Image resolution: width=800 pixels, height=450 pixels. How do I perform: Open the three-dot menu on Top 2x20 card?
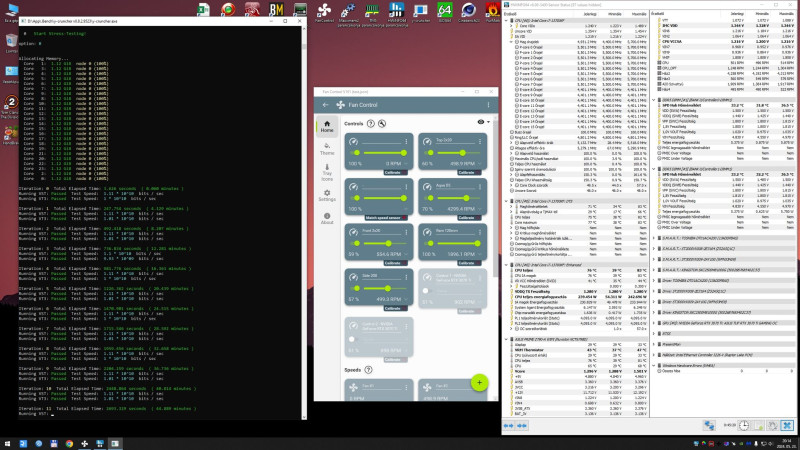pos(480,141)
